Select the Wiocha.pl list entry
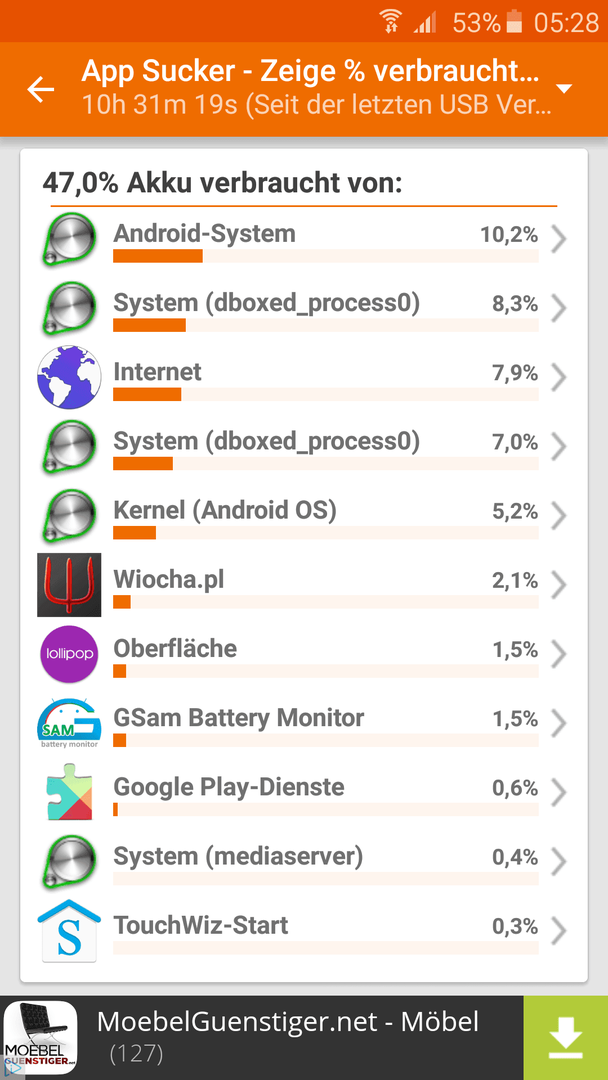The image size is (608, 1080). click(304, 584)
